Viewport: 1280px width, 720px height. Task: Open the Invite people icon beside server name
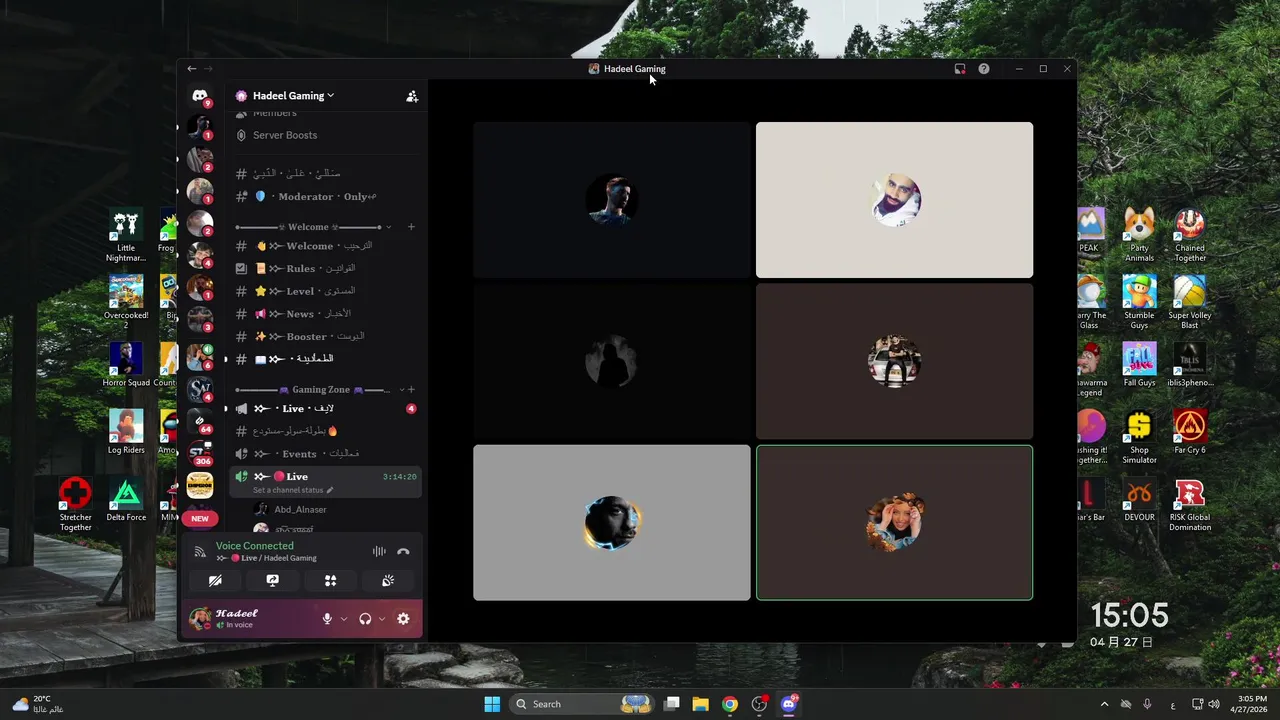[412, 96]
